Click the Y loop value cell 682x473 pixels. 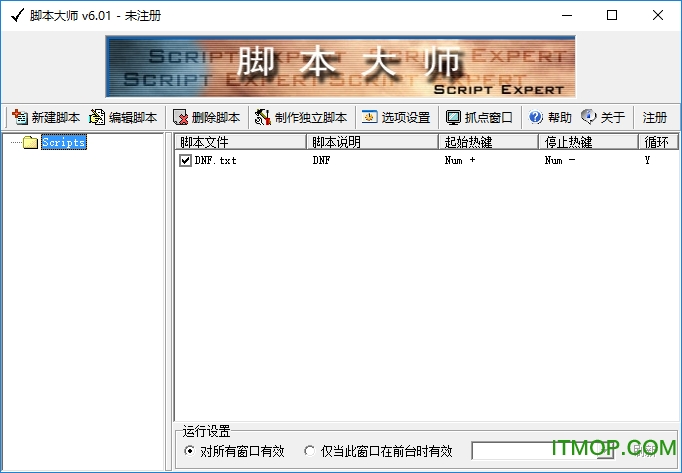pyautogui.click(x=647, y=161)
